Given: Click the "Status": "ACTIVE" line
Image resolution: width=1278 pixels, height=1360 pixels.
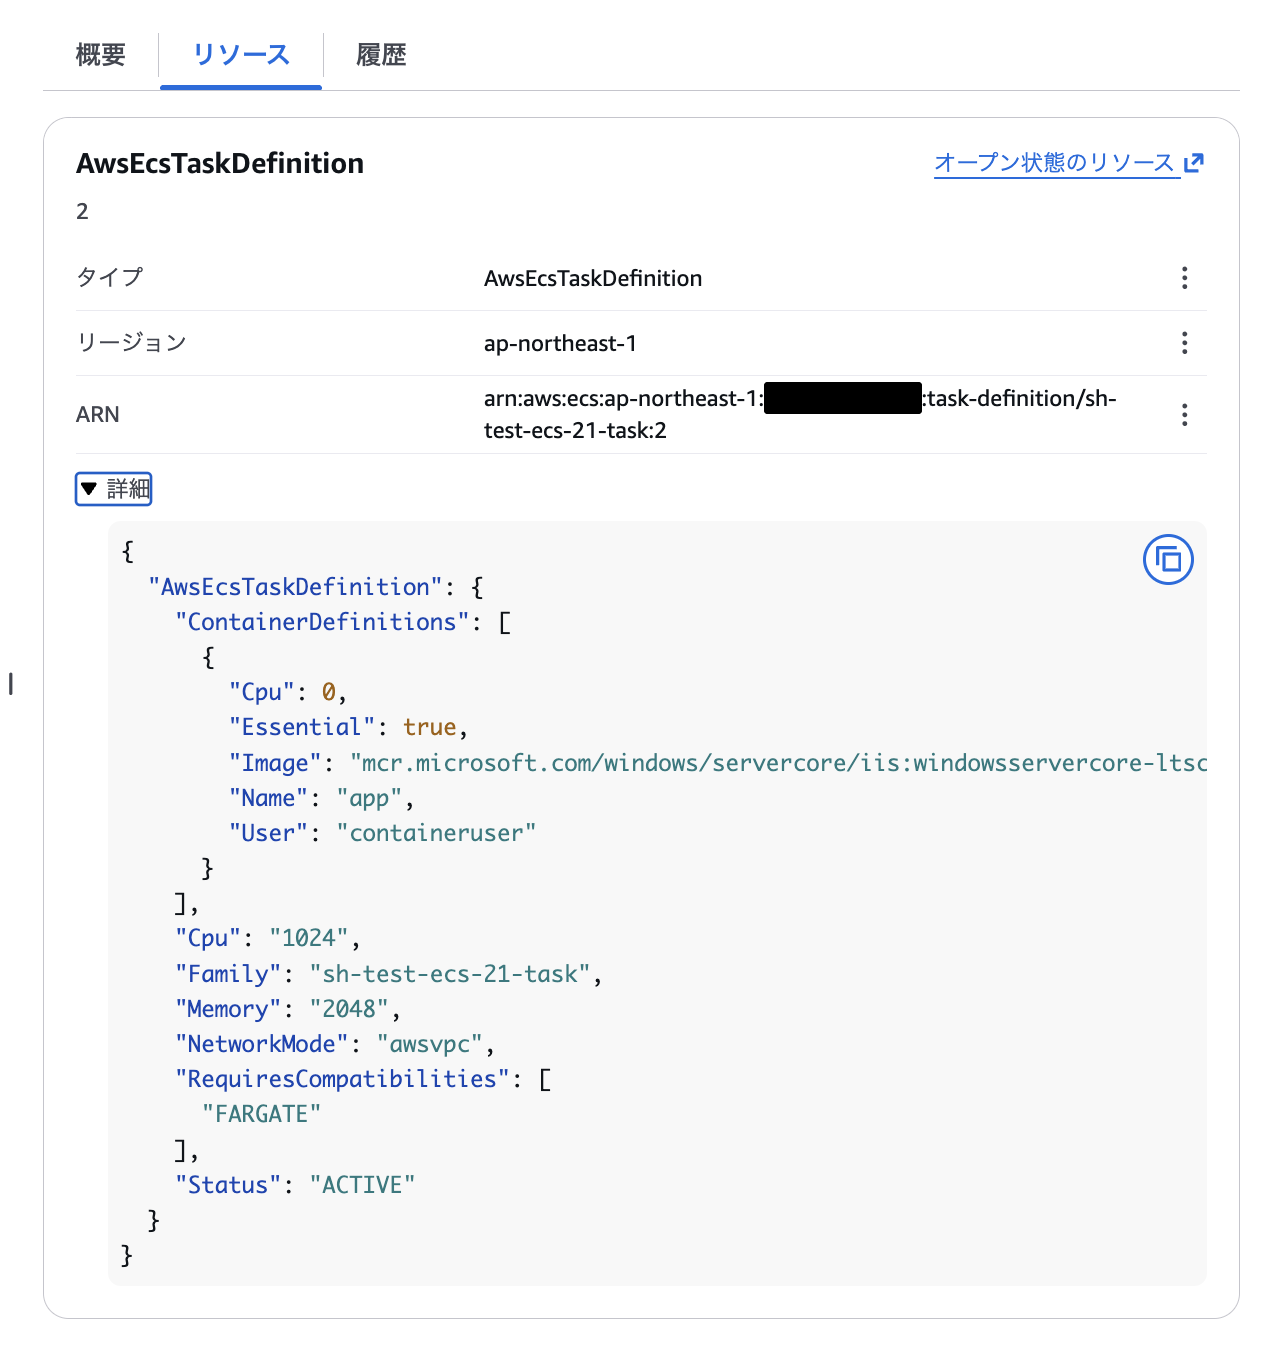Looking at the screenshot, I should (295, 1185).
